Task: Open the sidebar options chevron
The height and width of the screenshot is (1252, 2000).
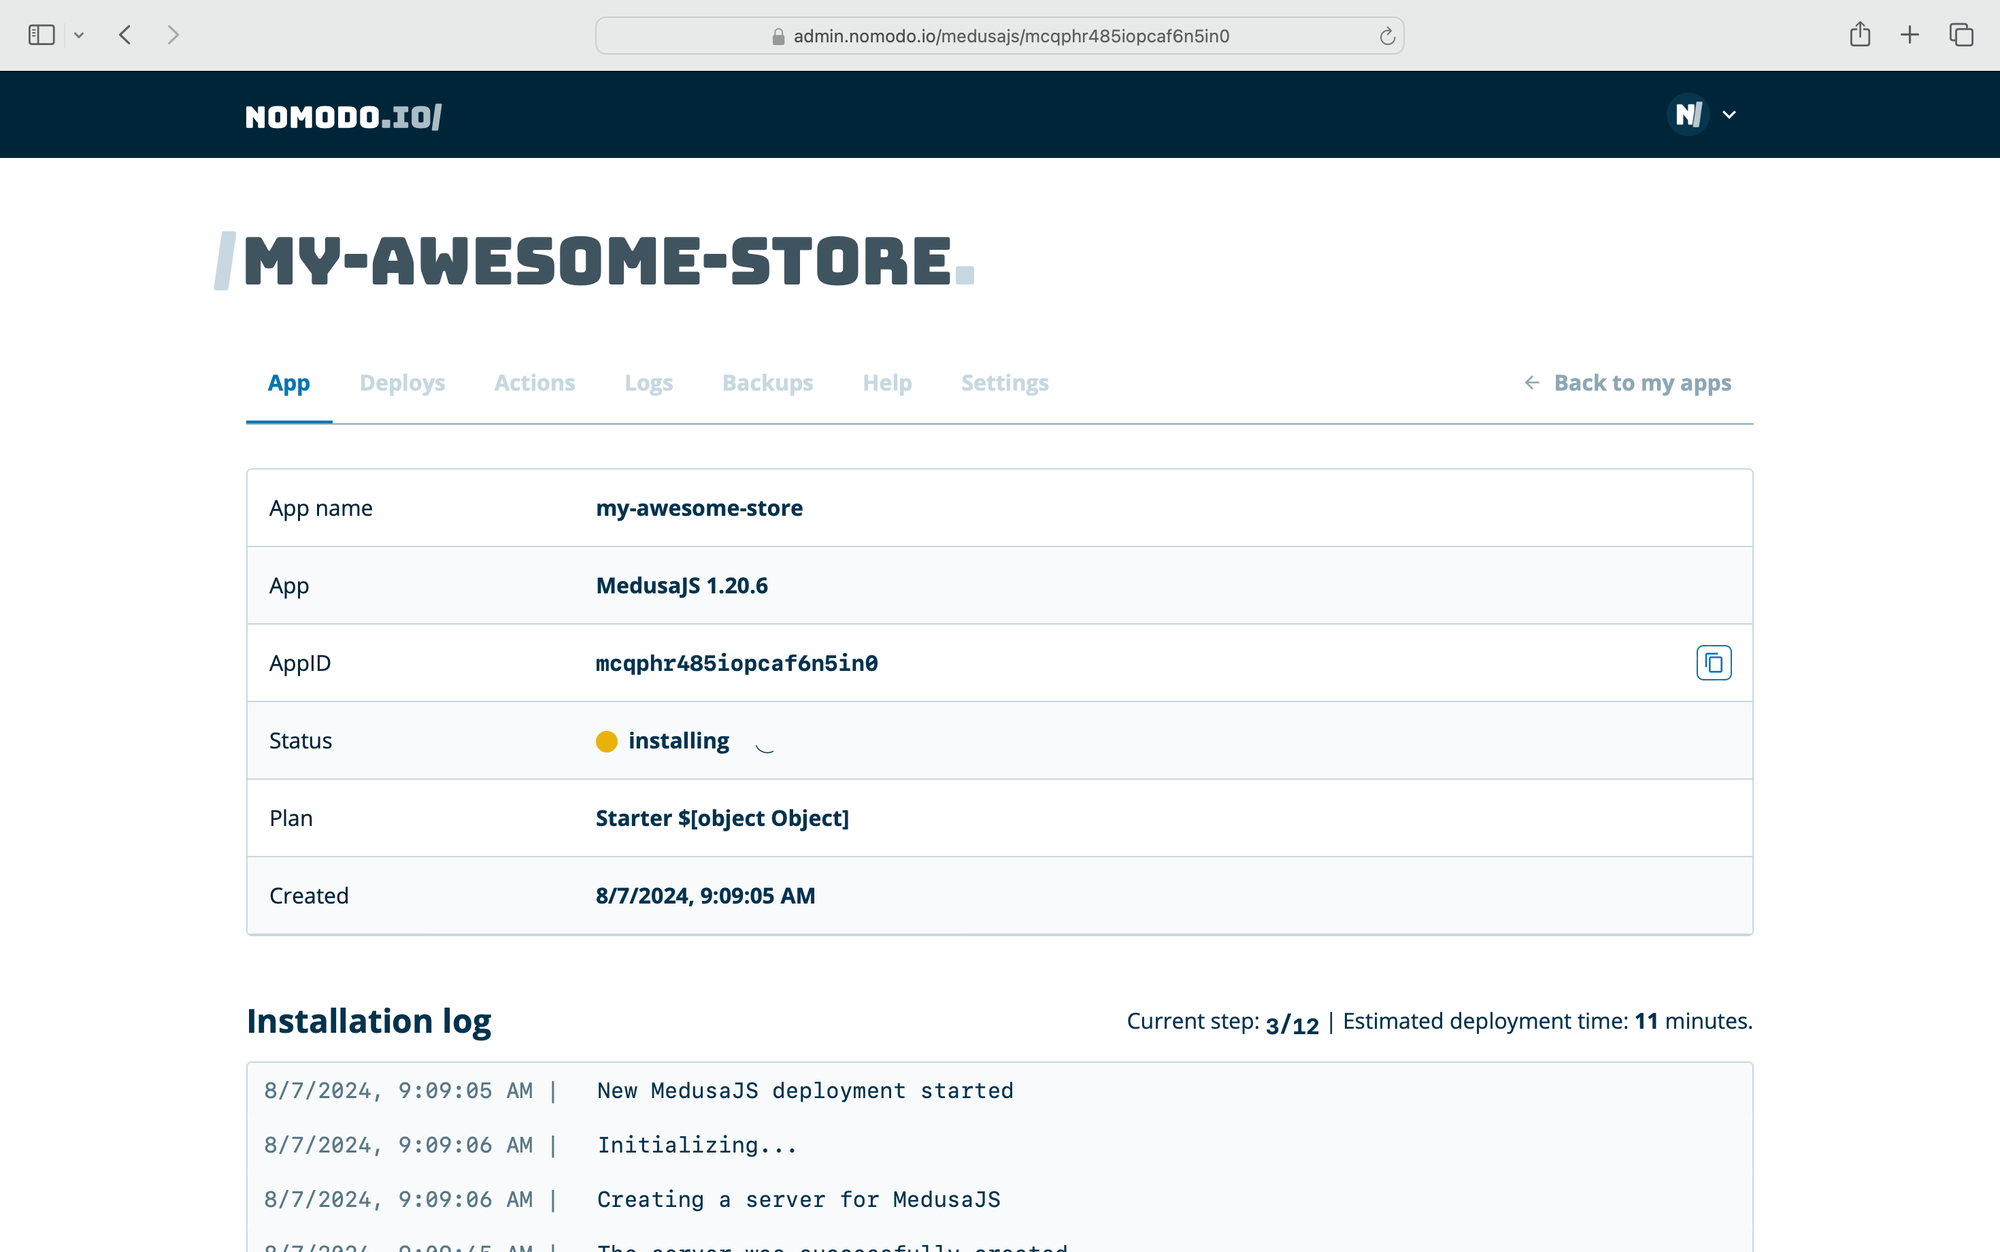Action: (79, 35)
